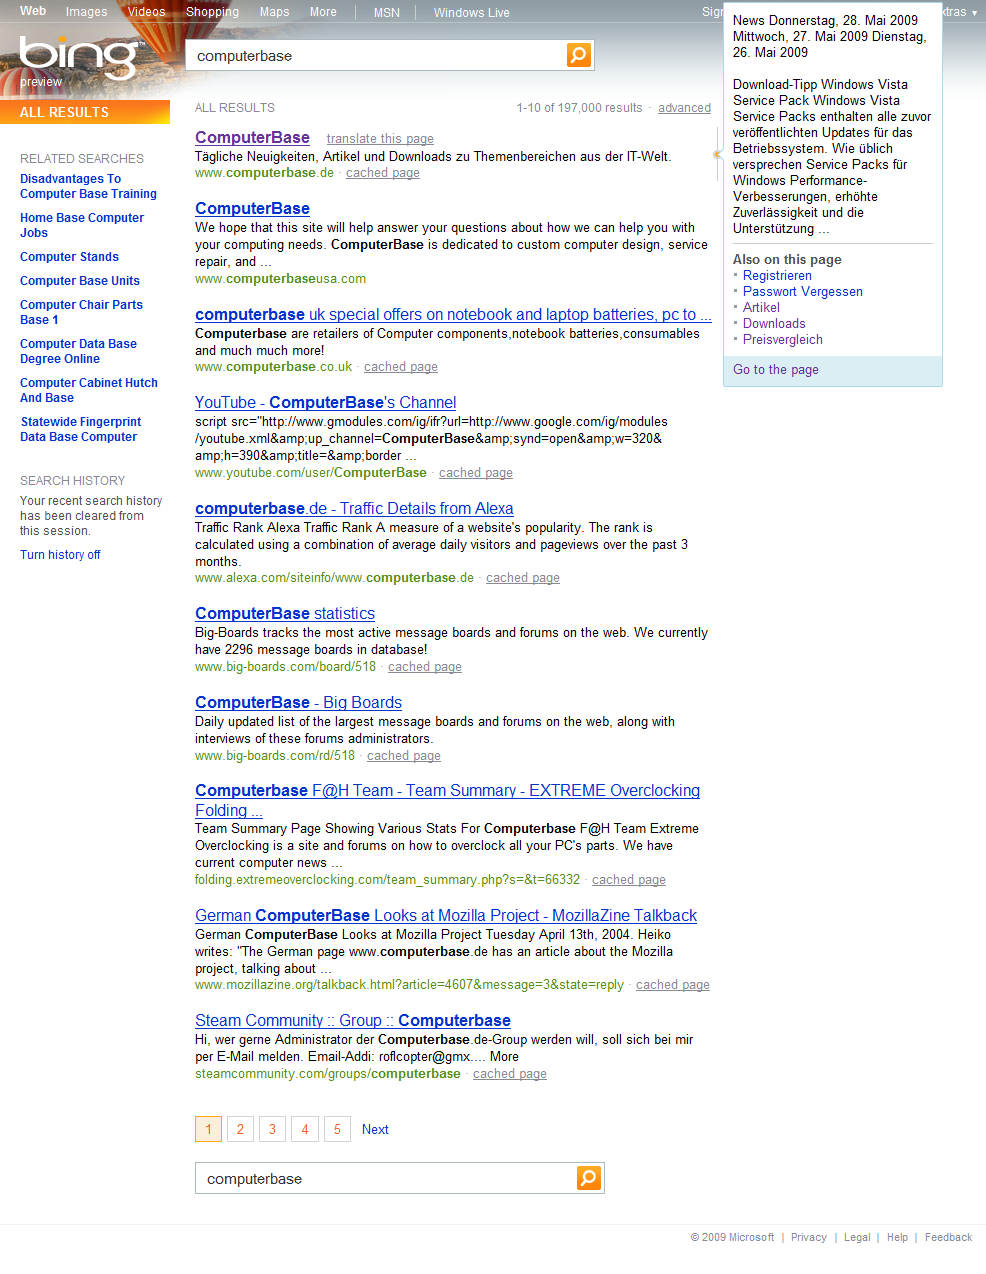Screen dimensions: 986x1274
Task: Open cached page for big-boards.com/rd/518
Action: click(x=404, y=756)
